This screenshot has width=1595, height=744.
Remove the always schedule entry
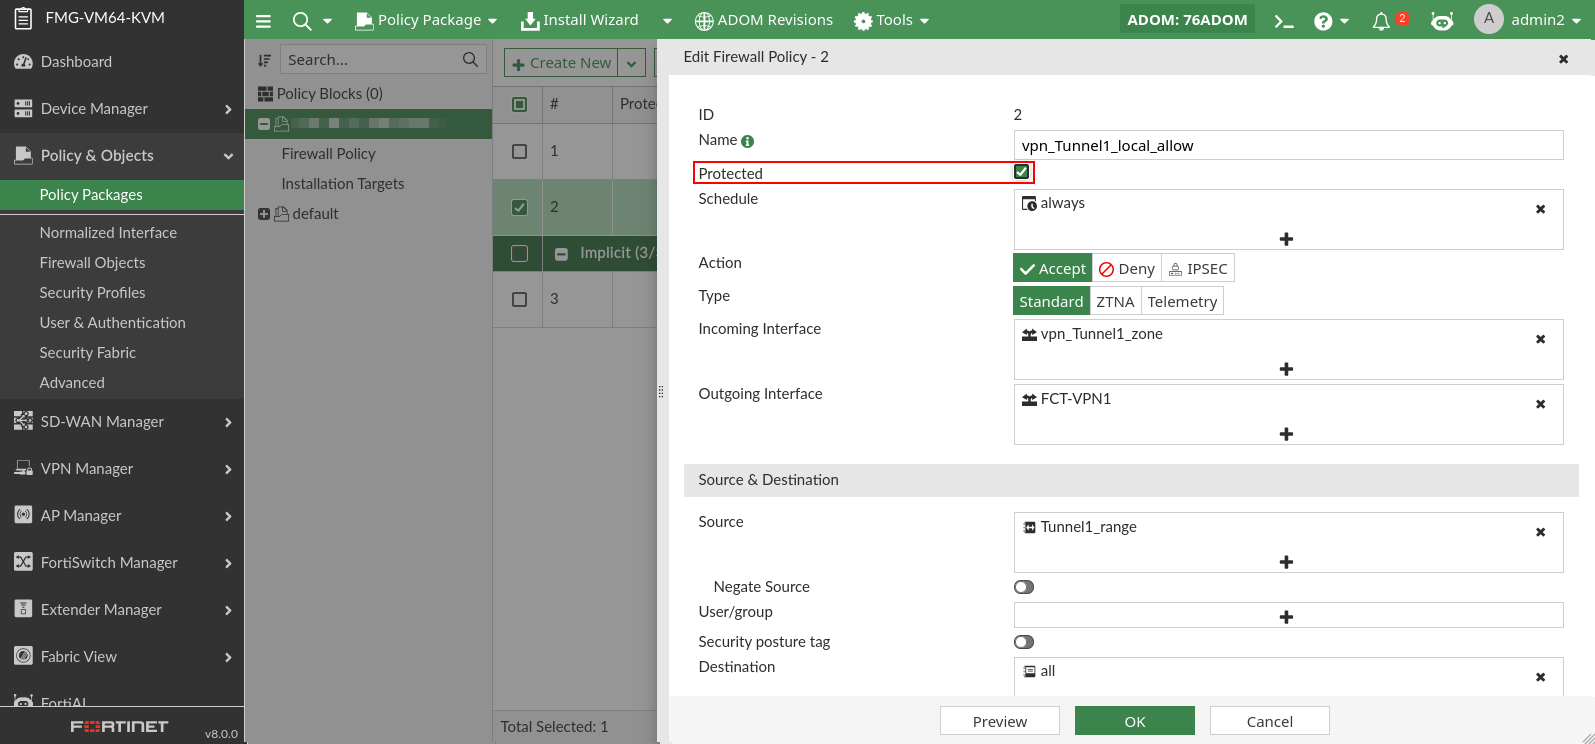tap(1540, 209)
